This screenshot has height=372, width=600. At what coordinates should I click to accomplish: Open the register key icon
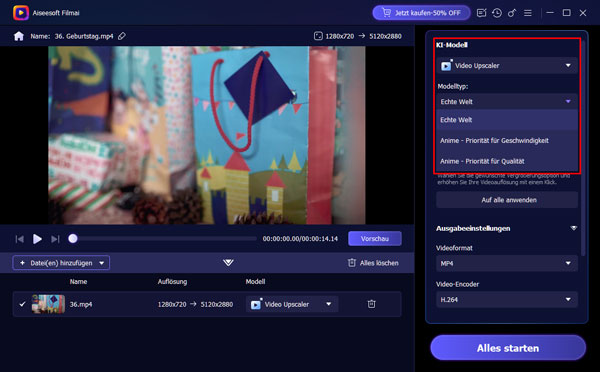point(512,13)
